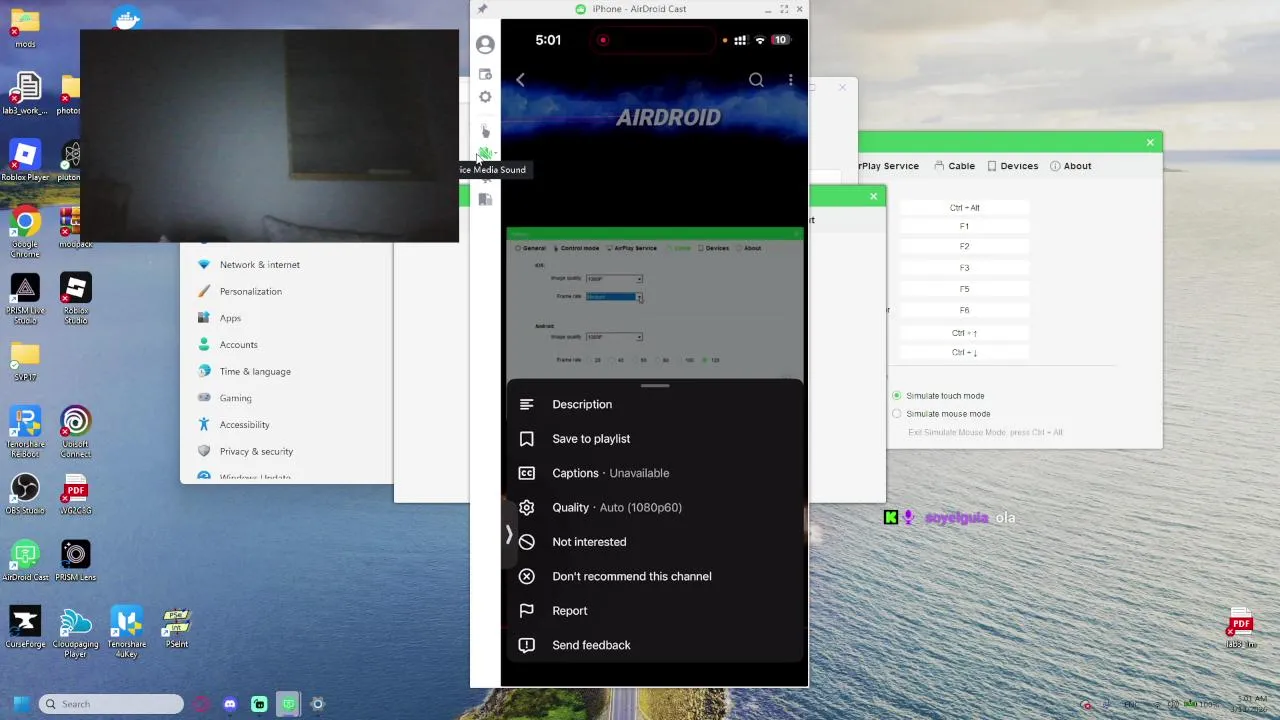Click the AirDroid Cast settings gear icon
This screenshot has height=720, width=1280.
[x=485, y=97]
